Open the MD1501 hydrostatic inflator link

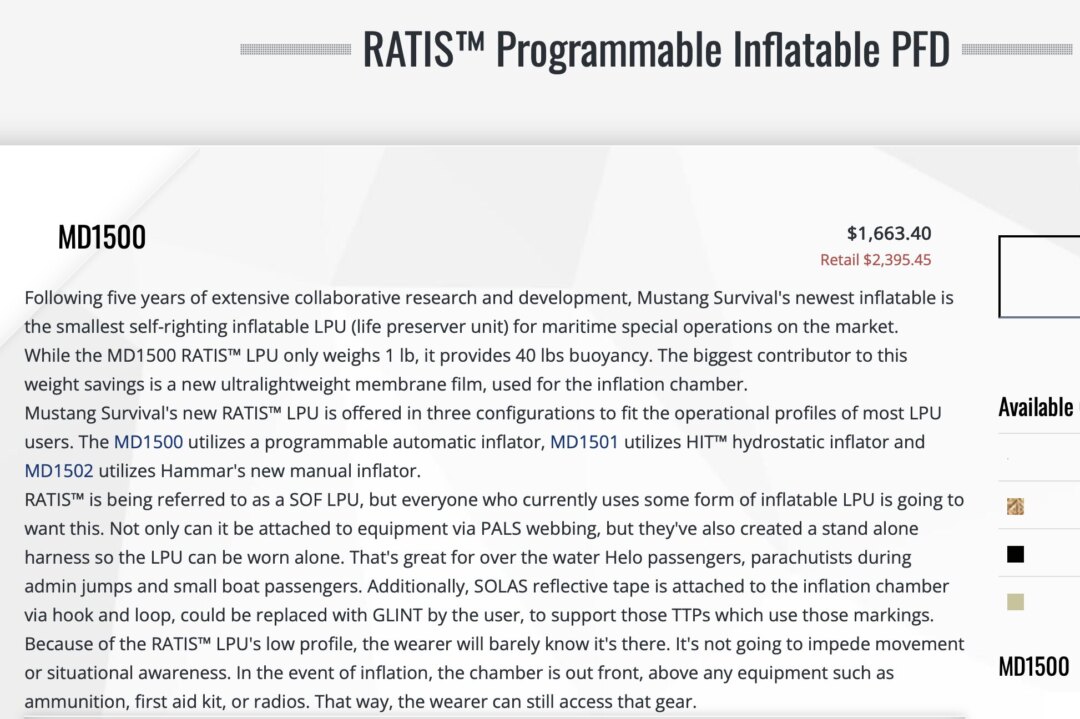584,442
